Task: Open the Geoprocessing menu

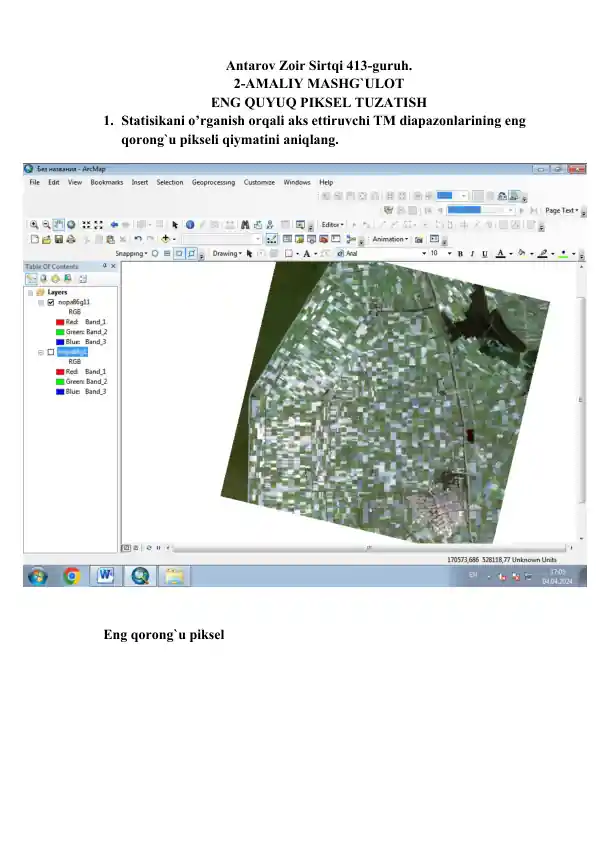Action: [213, 183]
